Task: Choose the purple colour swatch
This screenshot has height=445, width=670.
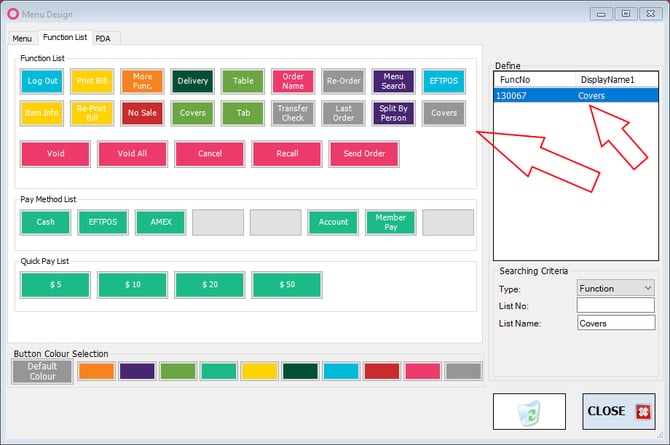Action: pyautogui.click(x=137, y=371)
